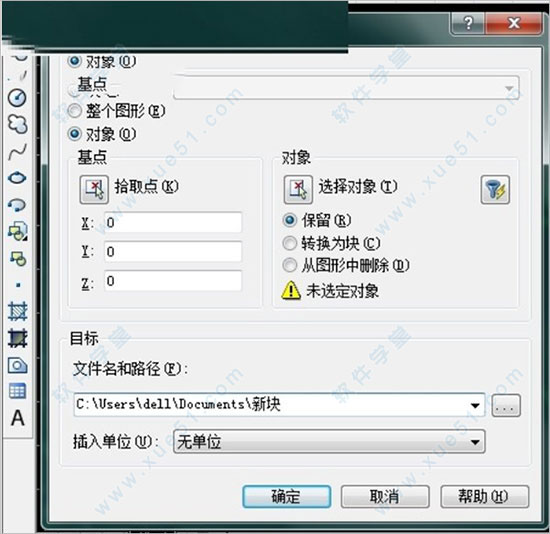The width and height of the screenshot is (550, 534).
Task: Choose Delete from drawing (从图形中删除) option
Action: [290, 265]
